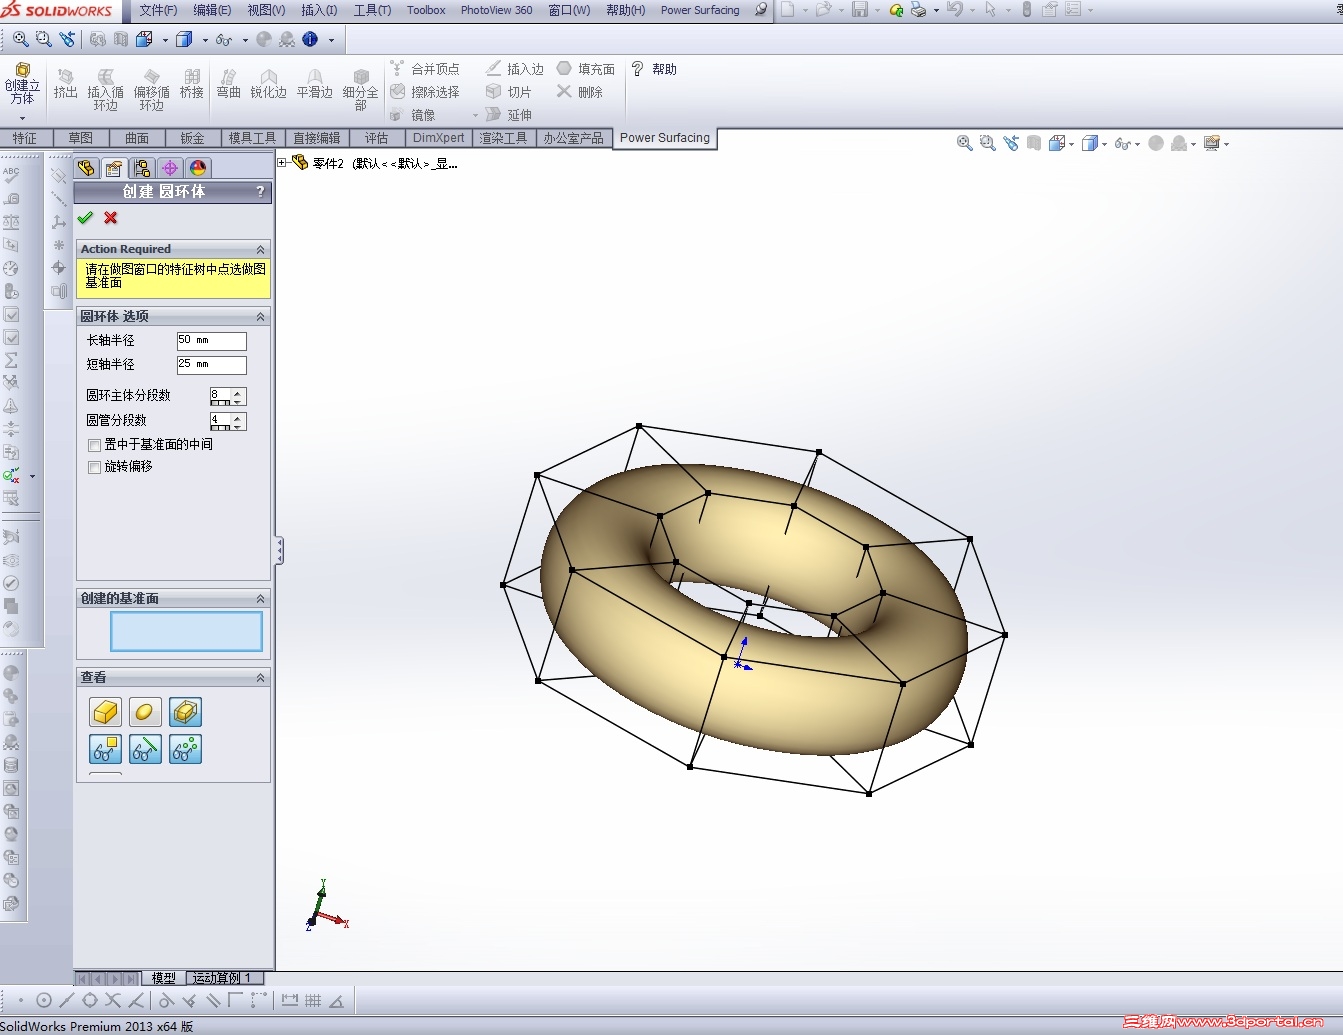Collapse the 查看 section
Image resolution: width=1343 pixels, height=1035 pixels.
coord(260,678)
